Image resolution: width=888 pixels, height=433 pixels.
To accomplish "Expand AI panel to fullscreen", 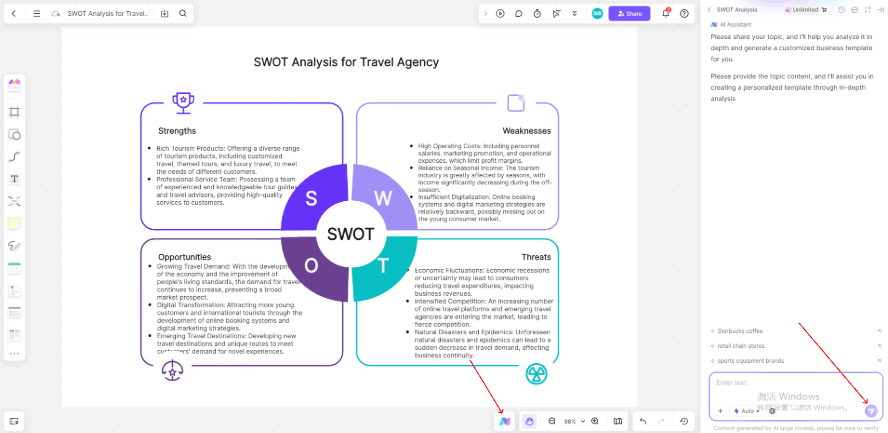I will tap(867, 10).
